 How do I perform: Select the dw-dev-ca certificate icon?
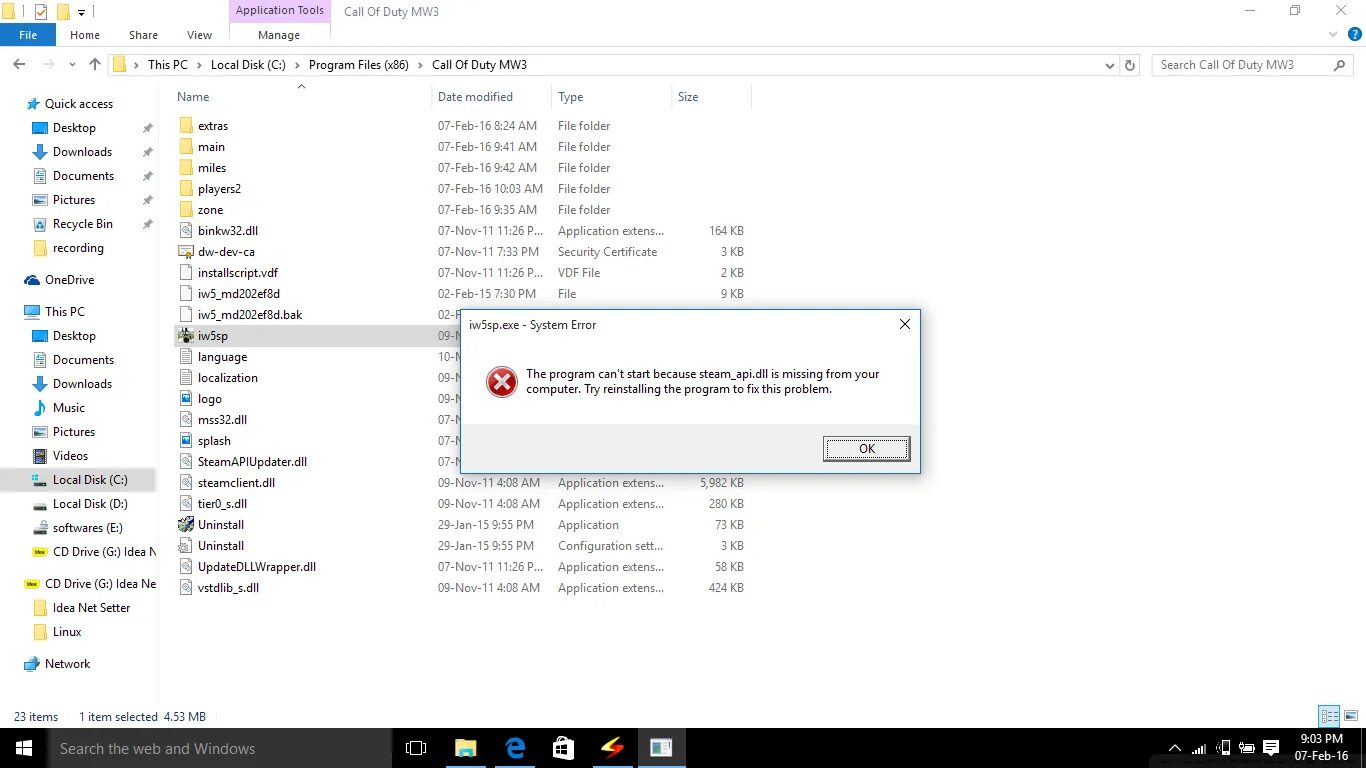point(186,252)
